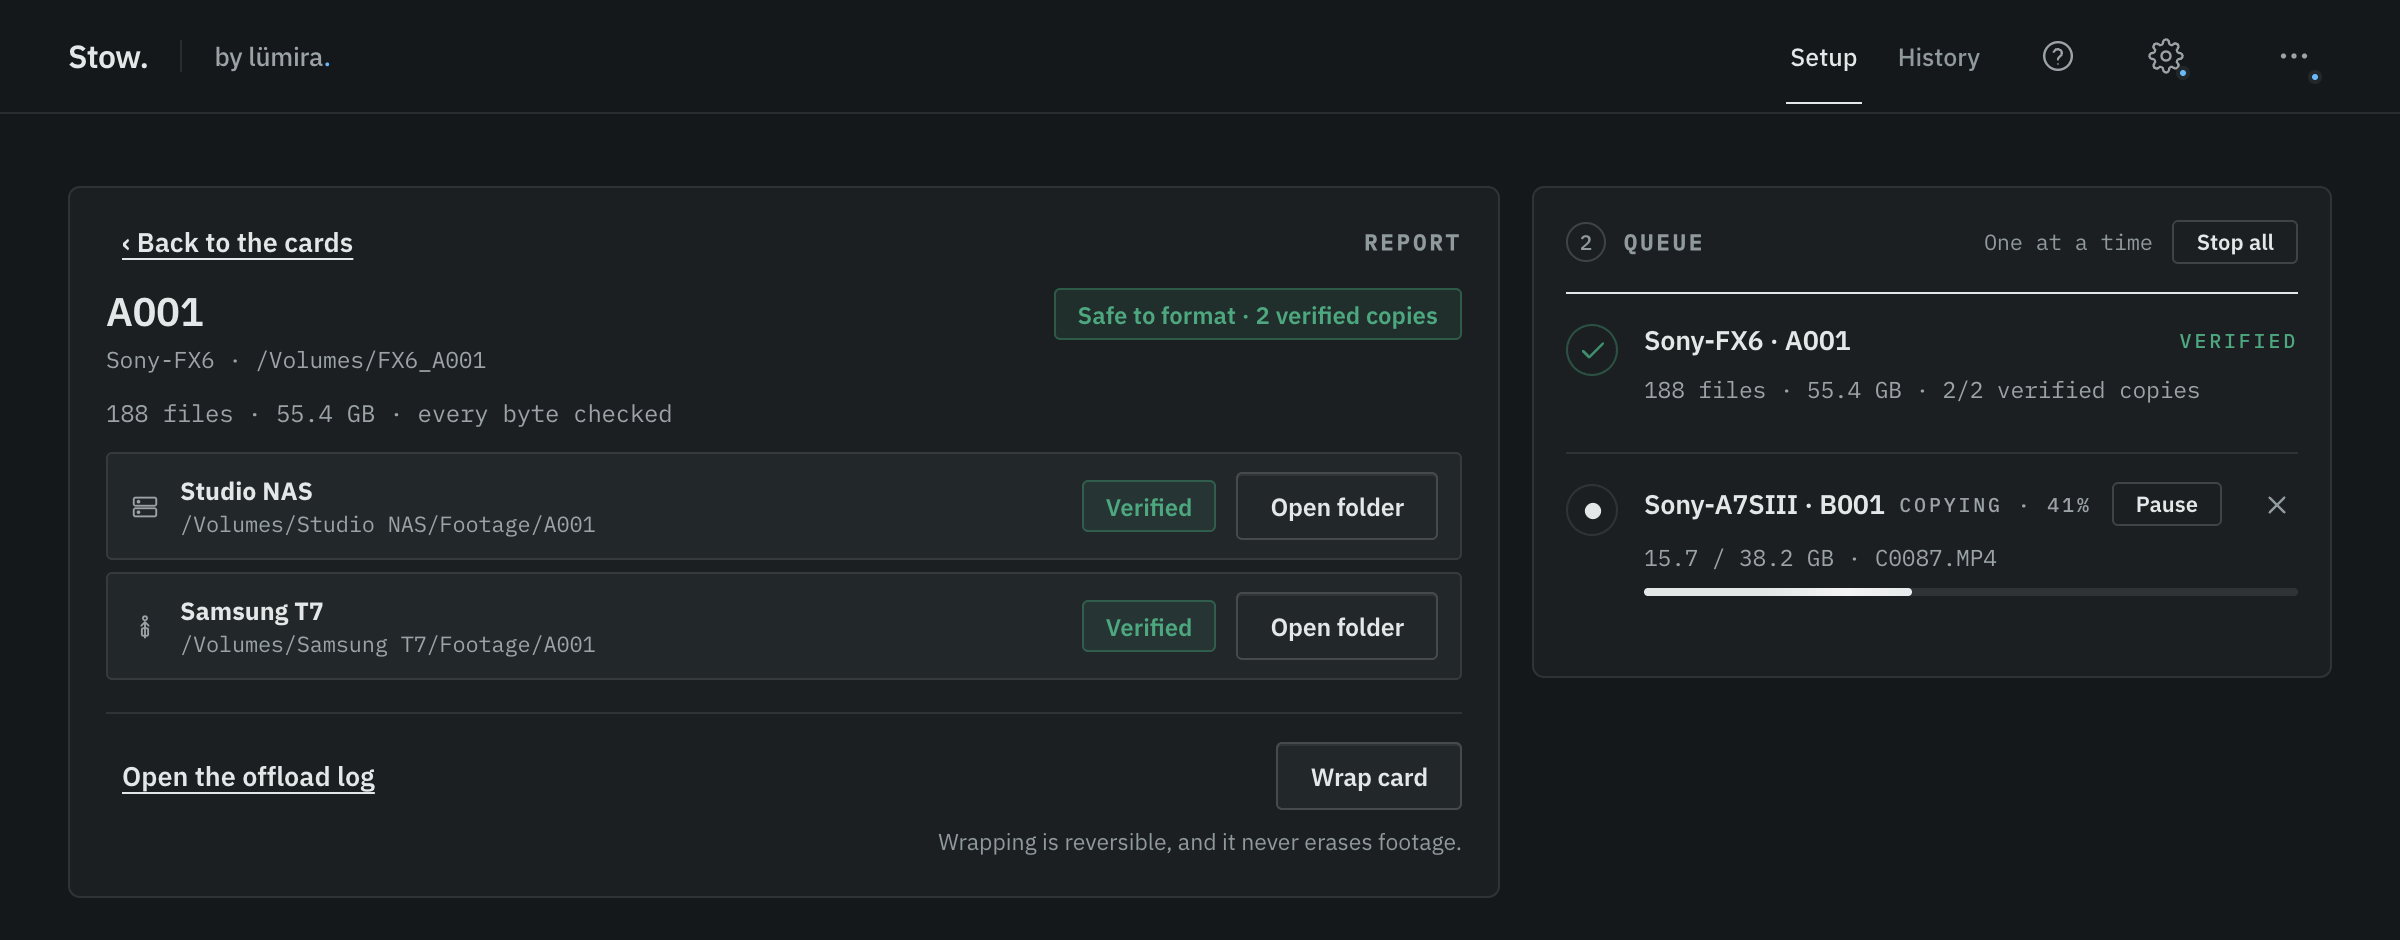The image size is (2400, 940).
Task: Click the Samsung T7 USB drive icon
Action: (x=145, y=627)
